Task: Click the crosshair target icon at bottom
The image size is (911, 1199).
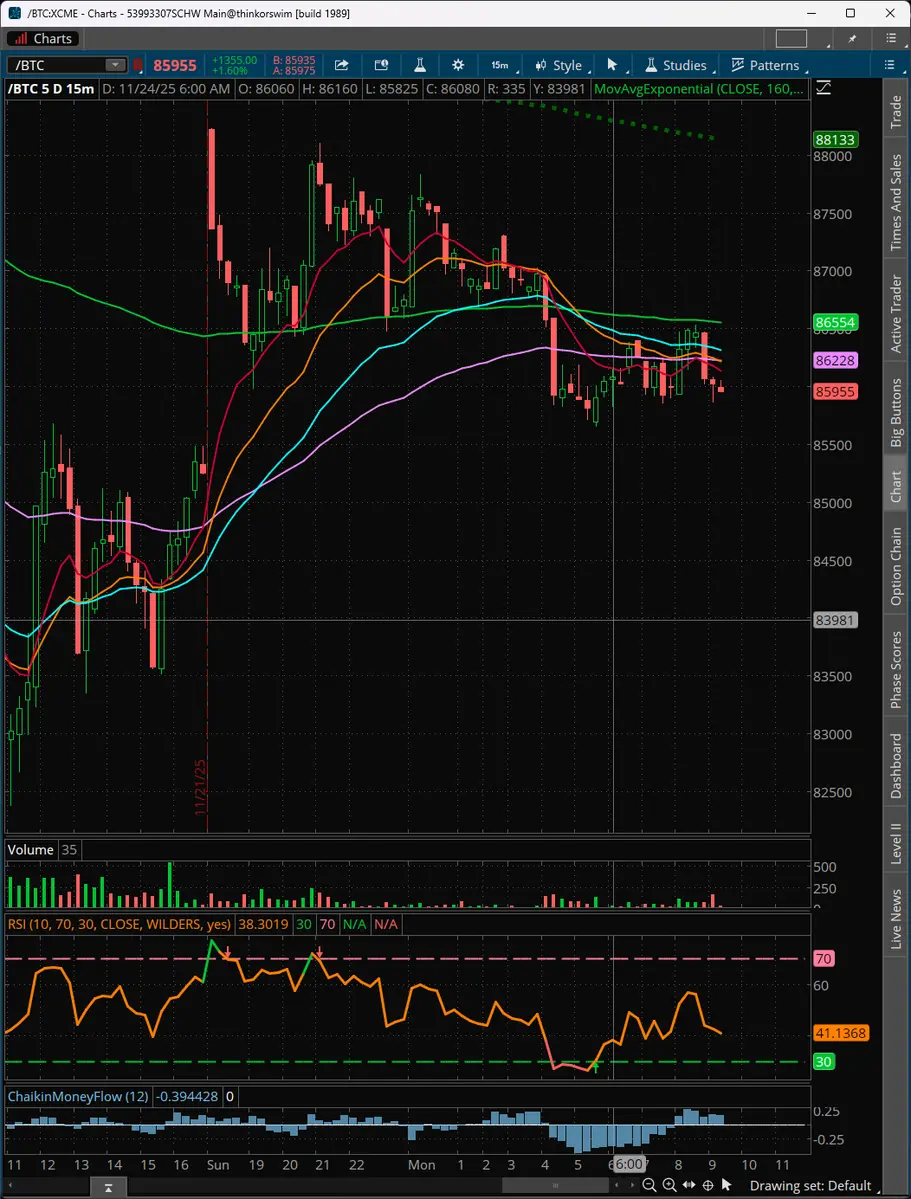Action: coord(708,1185)
